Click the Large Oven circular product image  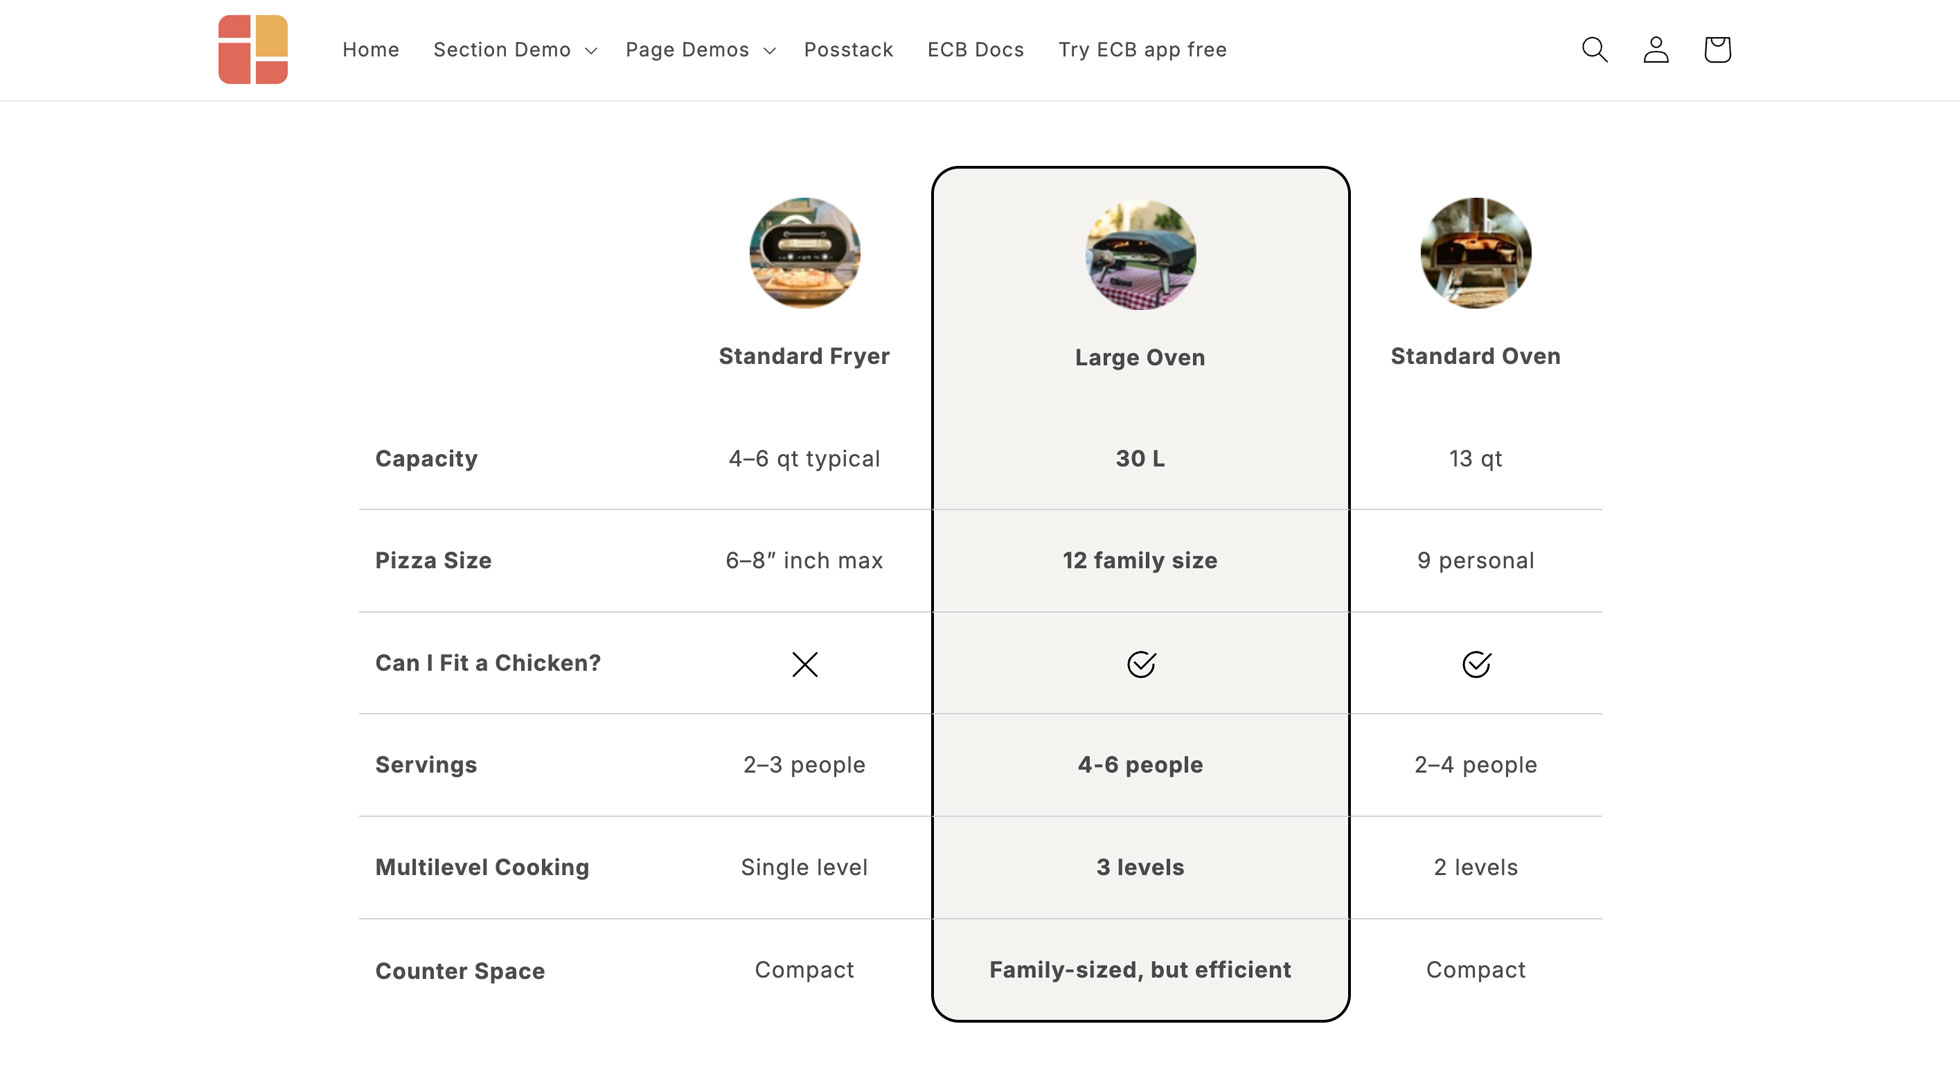(1140, 256)
